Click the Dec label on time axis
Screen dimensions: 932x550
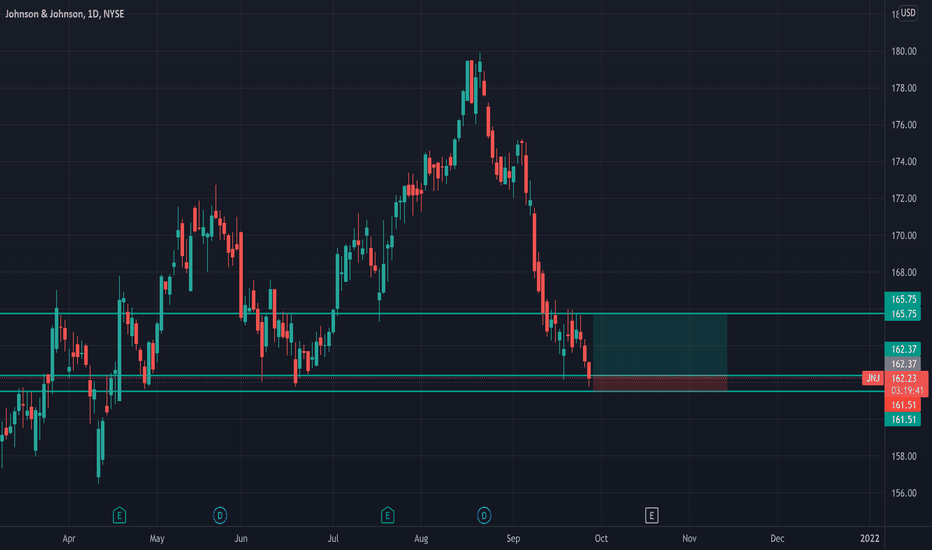[777, 539]
